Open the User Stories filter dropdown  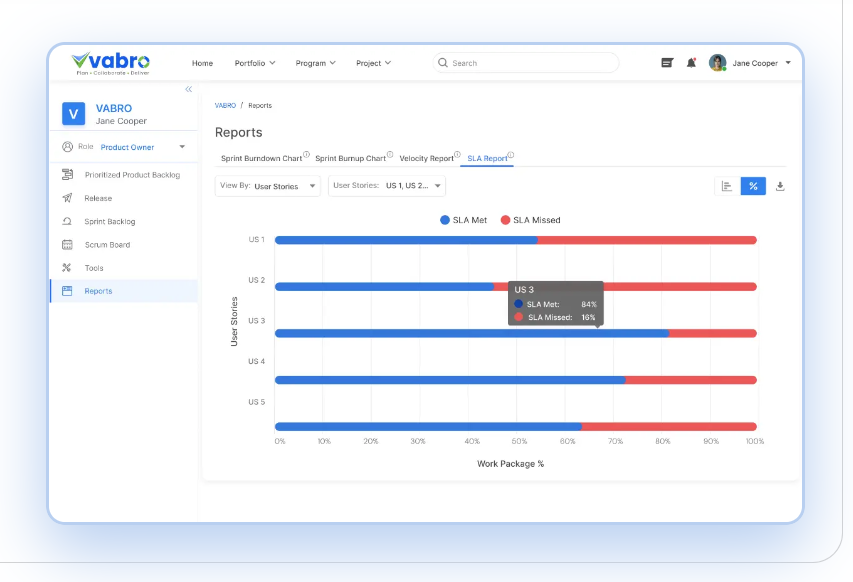[x=386, y=186]
